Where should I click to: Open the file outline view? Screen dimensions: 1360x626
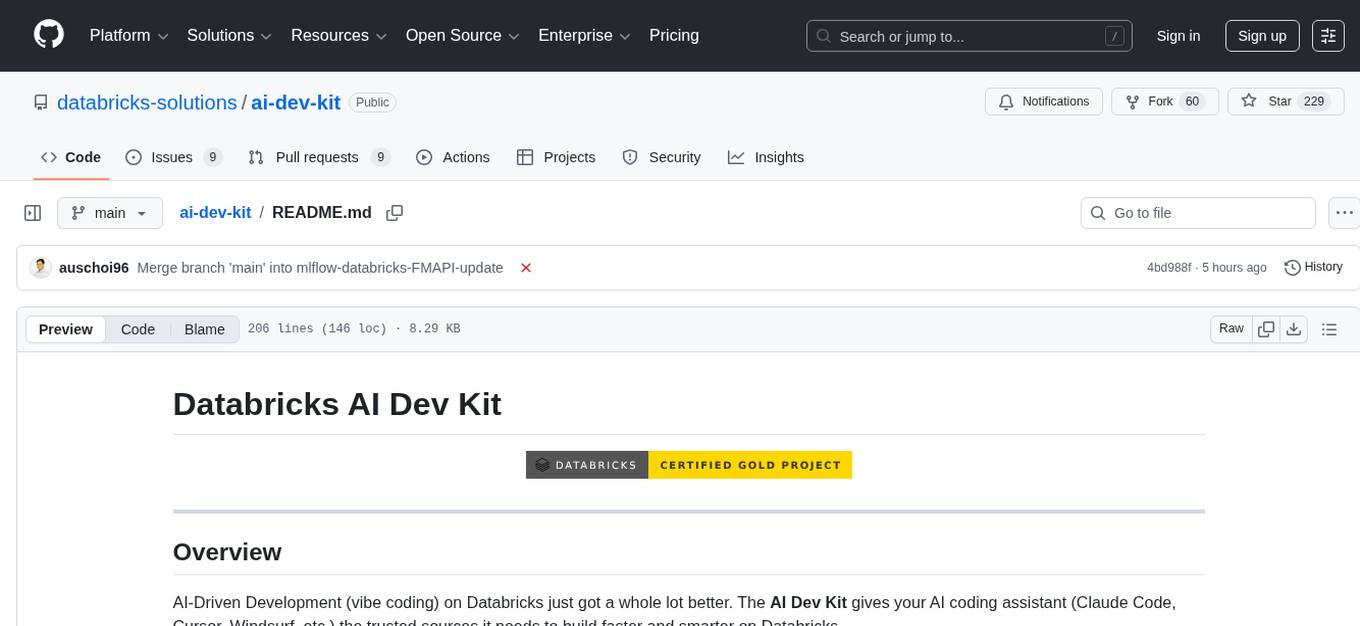point(1330,328)
